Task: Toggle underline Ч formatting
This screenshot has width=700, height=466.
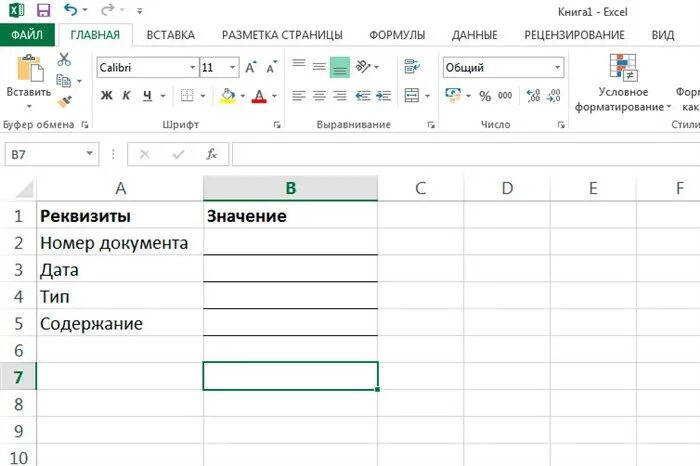Action: click(147, 95)
